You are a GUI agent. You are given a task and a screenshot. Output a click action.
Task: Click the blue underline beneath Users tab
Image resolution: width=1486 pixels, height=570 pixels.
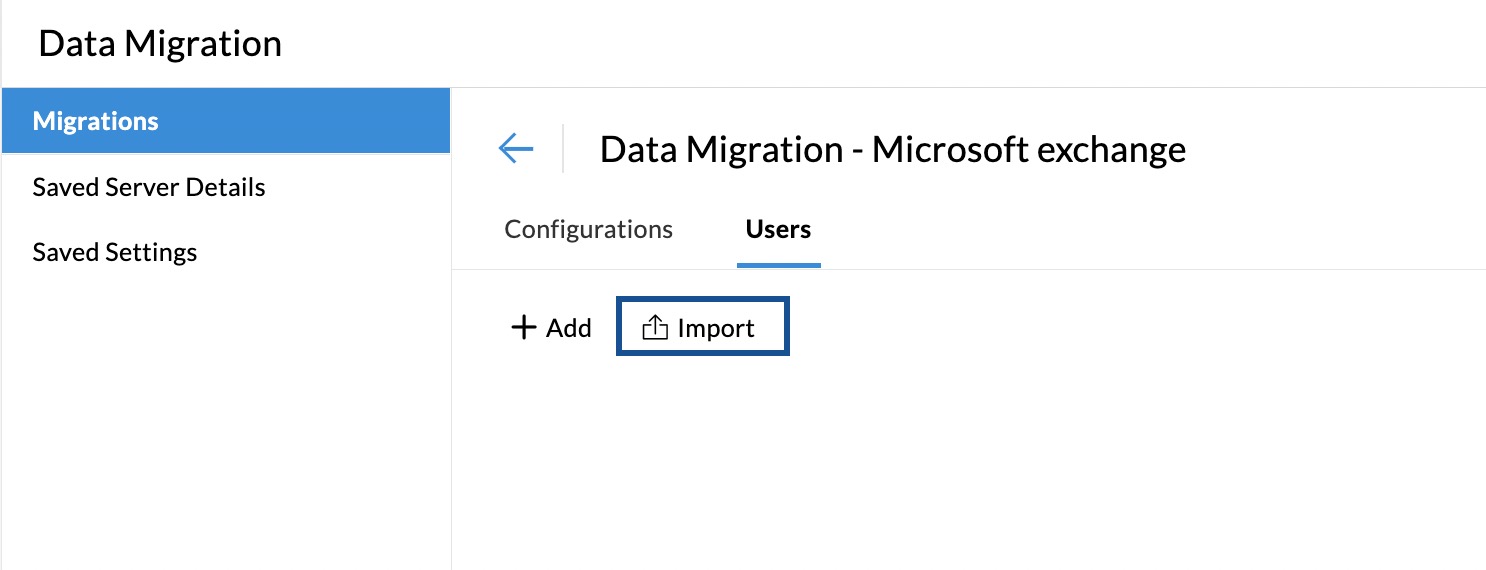click(778, 265)
